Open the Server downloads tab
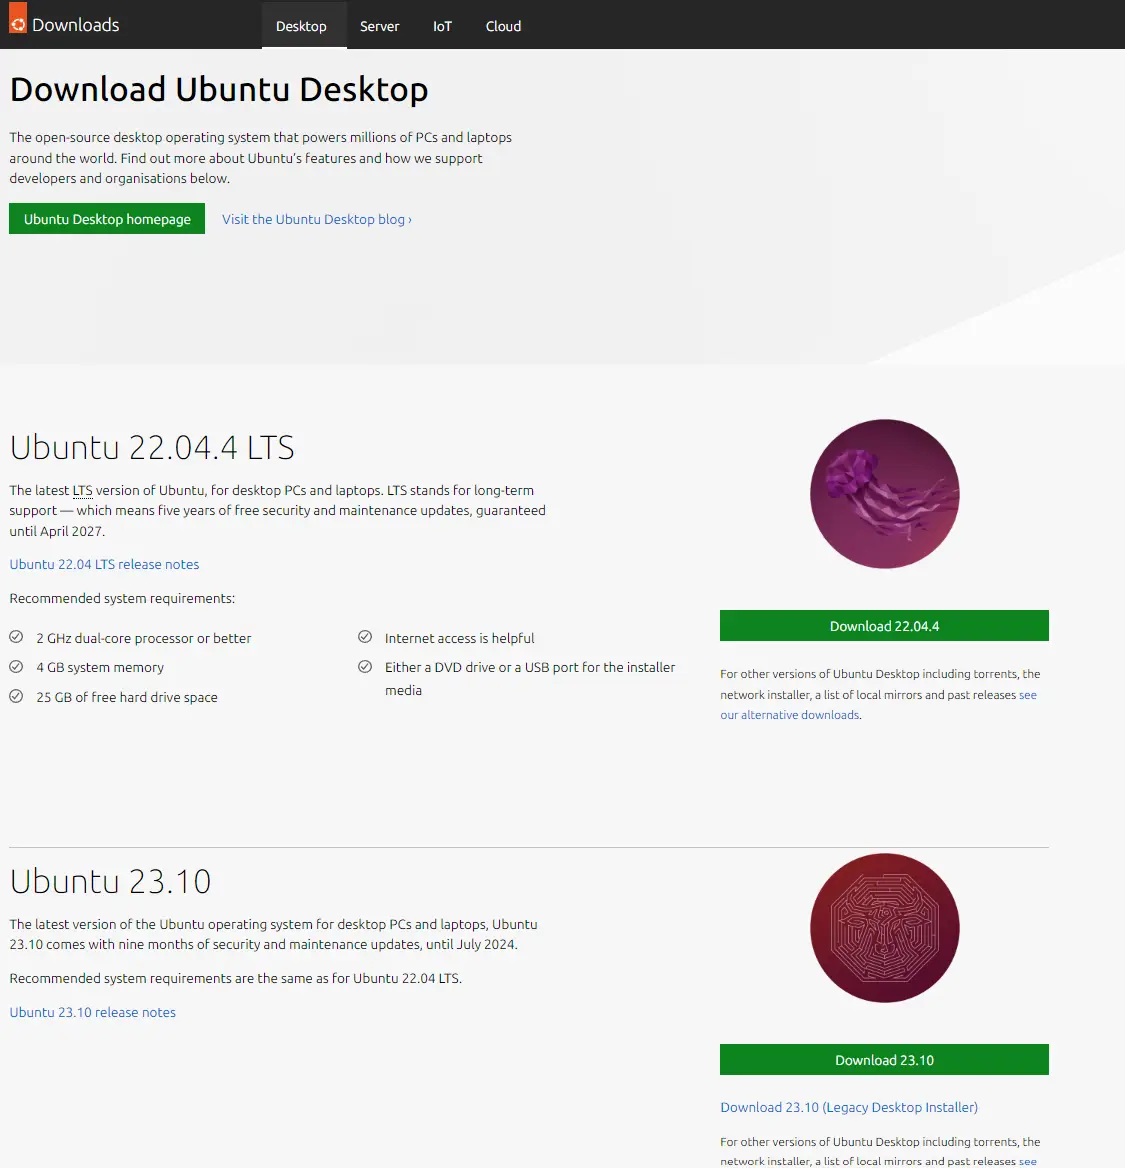The width and height of the screenshot is (1125, 1168). click(x=379, y=26)
